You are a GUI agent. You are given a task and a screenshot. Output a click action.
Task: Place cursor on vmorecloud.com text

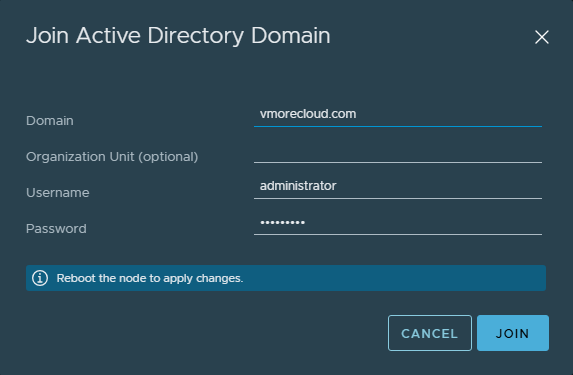click(x=308, y=114)
